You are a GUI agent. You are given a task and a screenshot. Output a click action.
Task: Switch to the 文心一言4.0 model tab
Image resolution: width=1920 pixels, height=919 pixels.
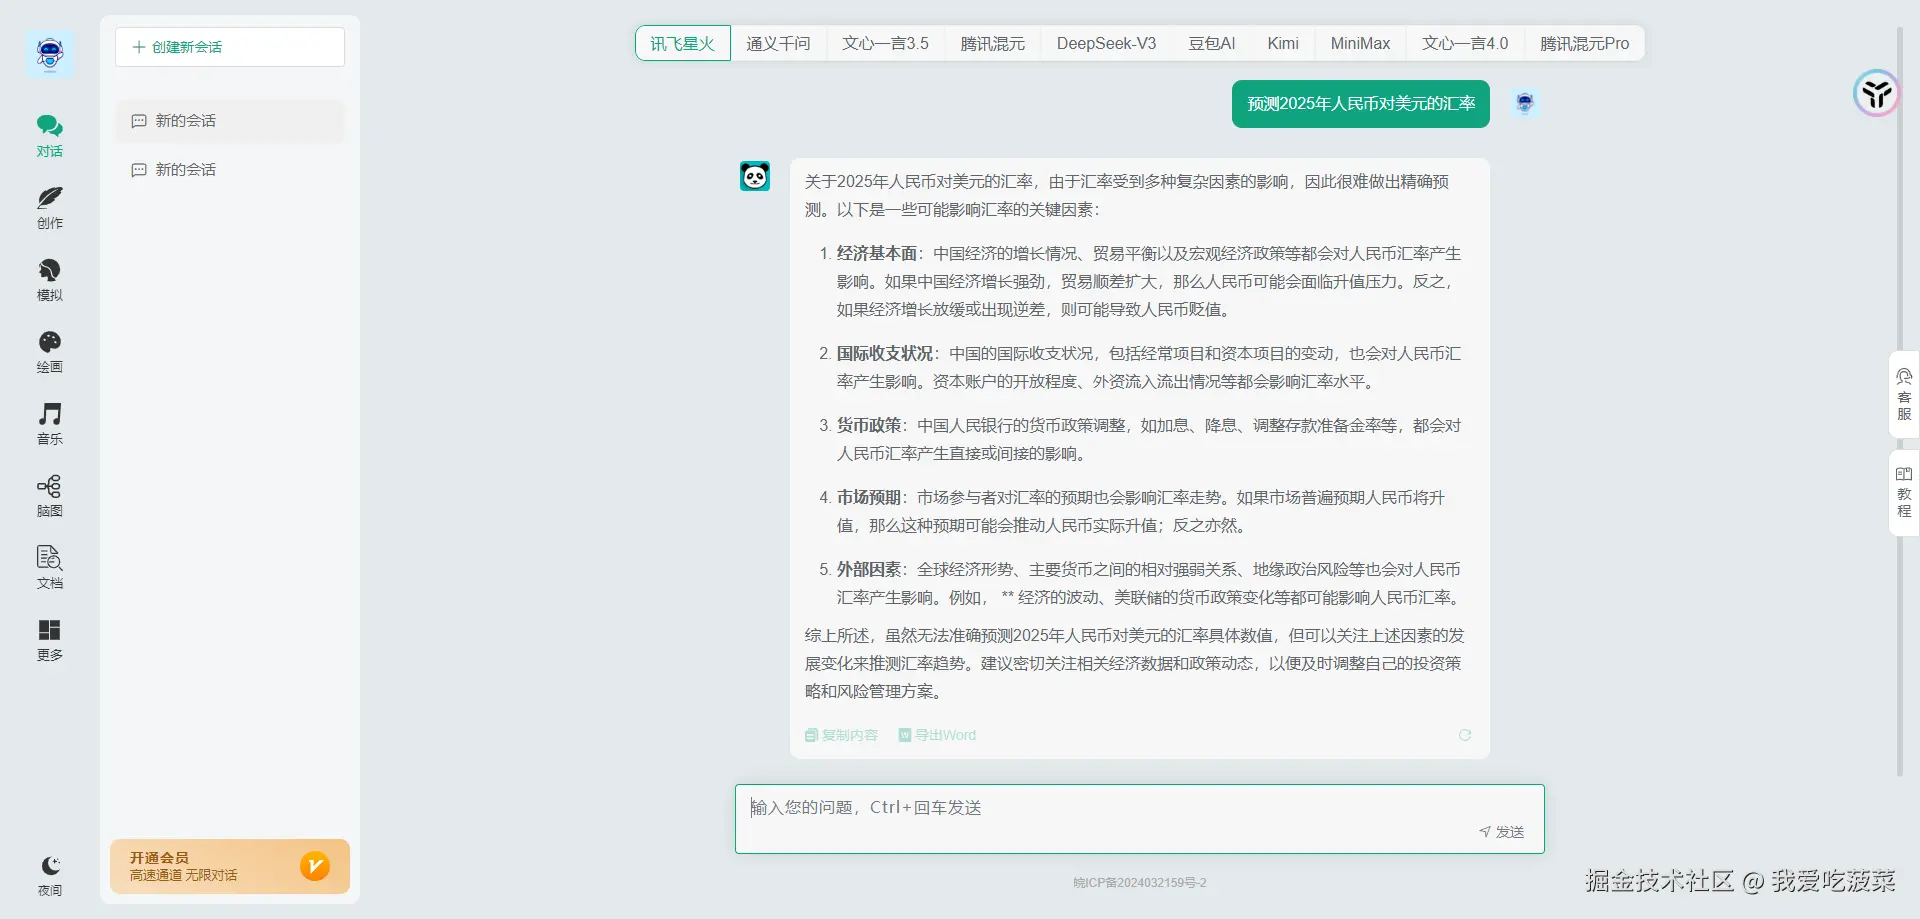tap(1465, 43)
